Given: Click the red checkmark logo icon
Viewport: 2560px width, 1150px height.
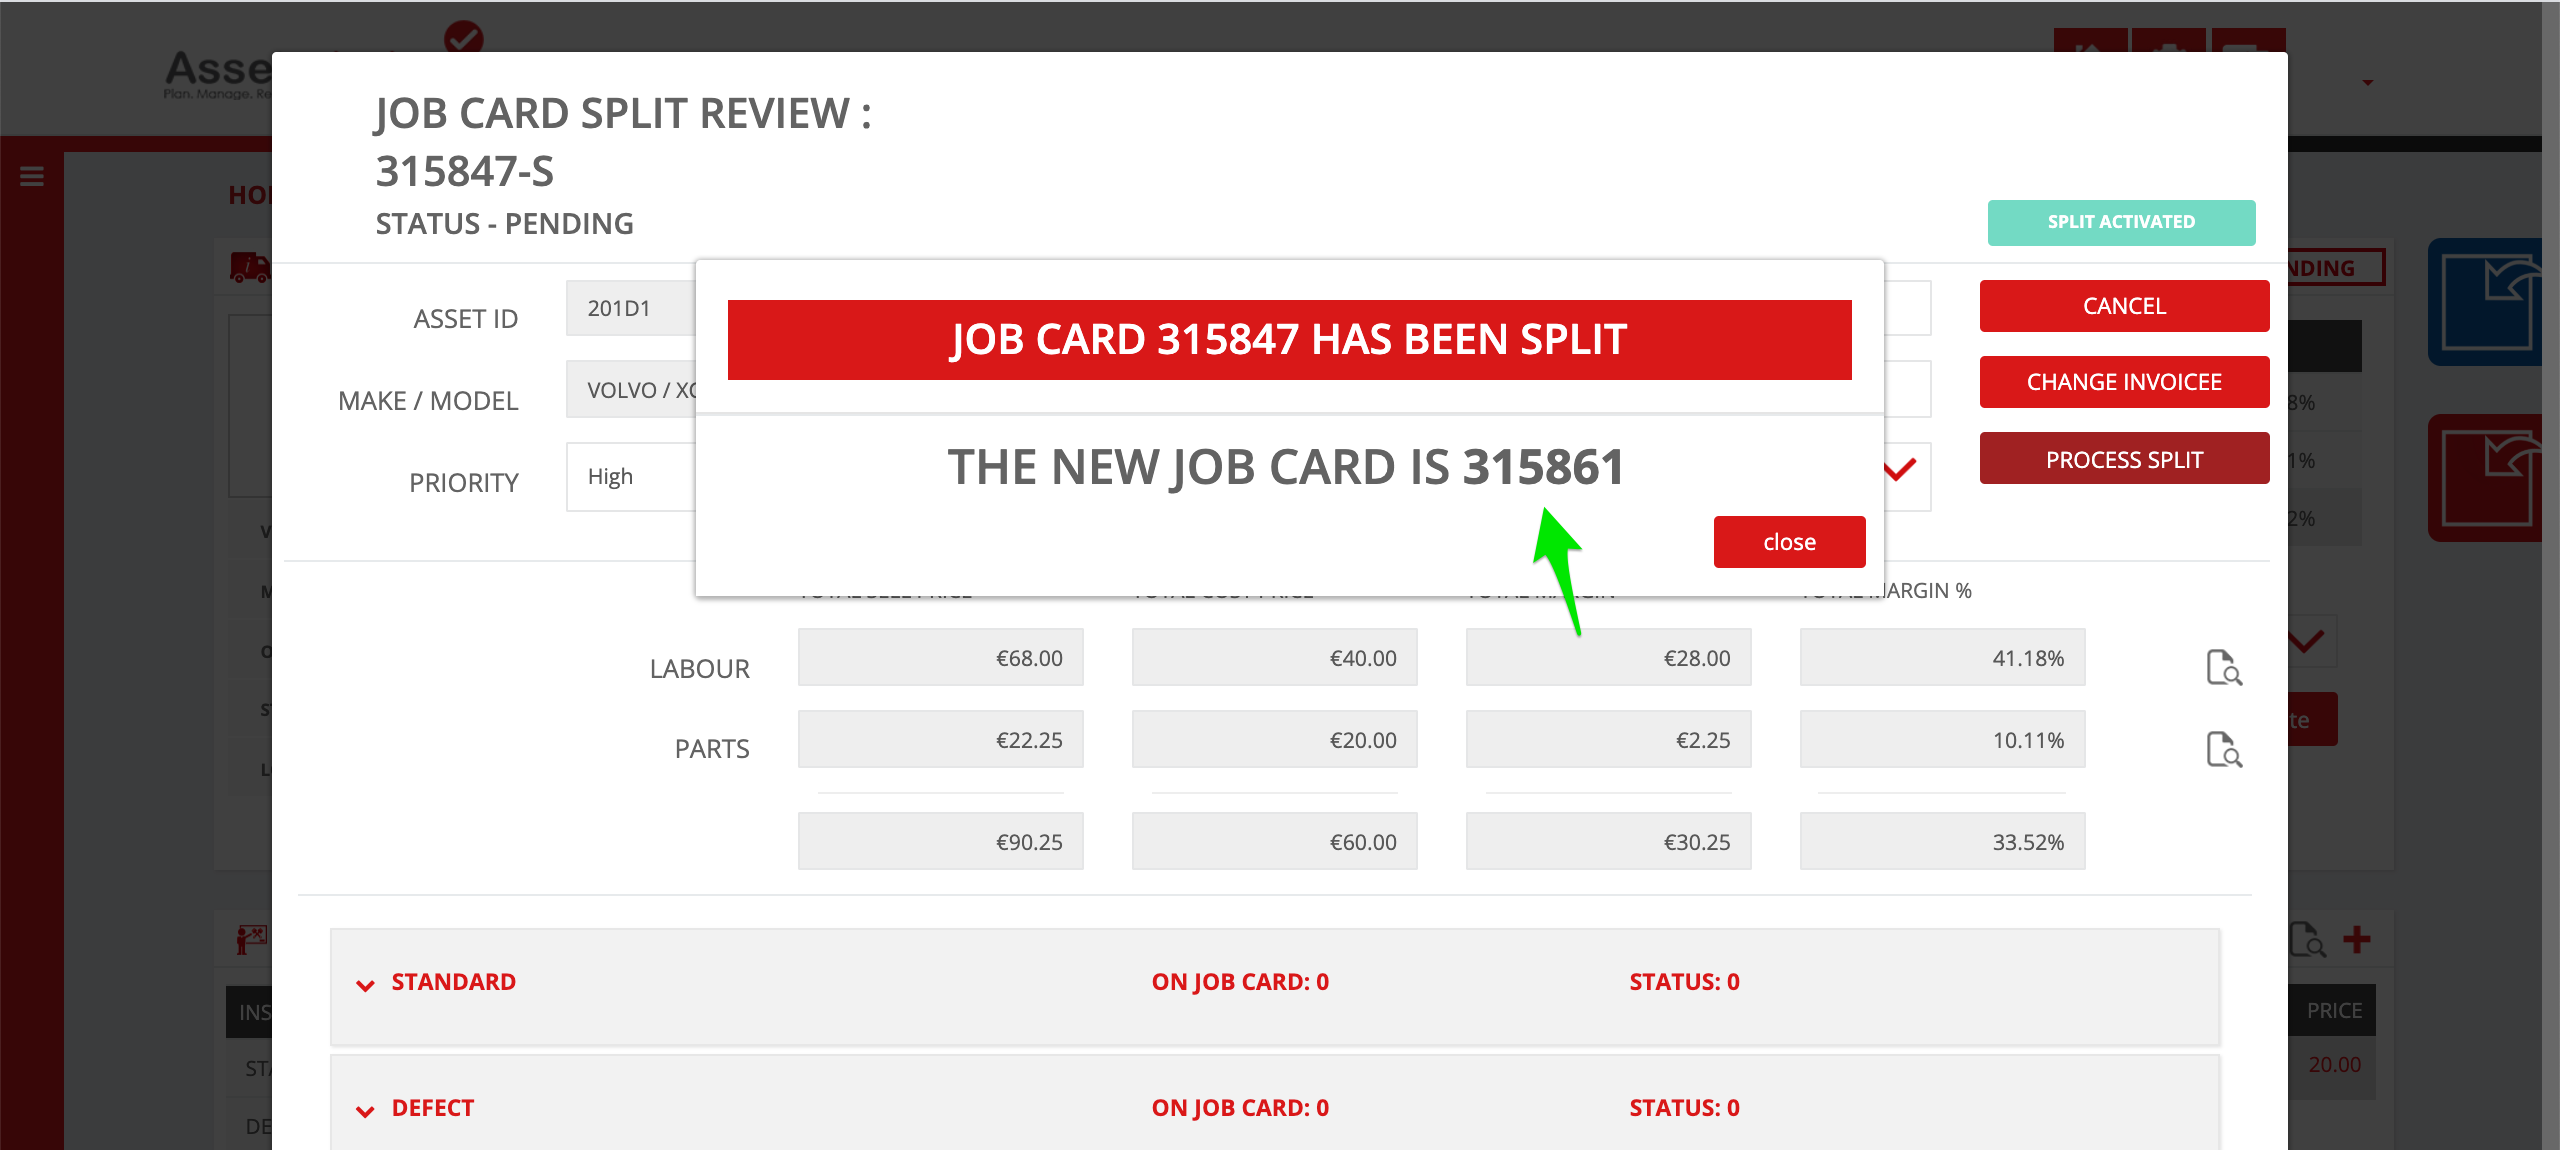Looking at the screenshot, I should [464, 36].
